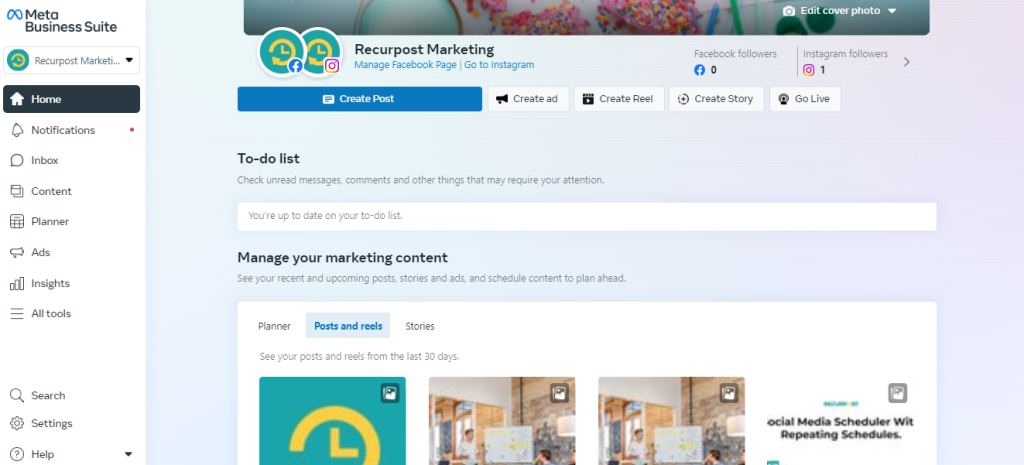Expand followers details with the right chevron
The height and width of the screenshot is (465, 1024).
(x=906, y=62)
